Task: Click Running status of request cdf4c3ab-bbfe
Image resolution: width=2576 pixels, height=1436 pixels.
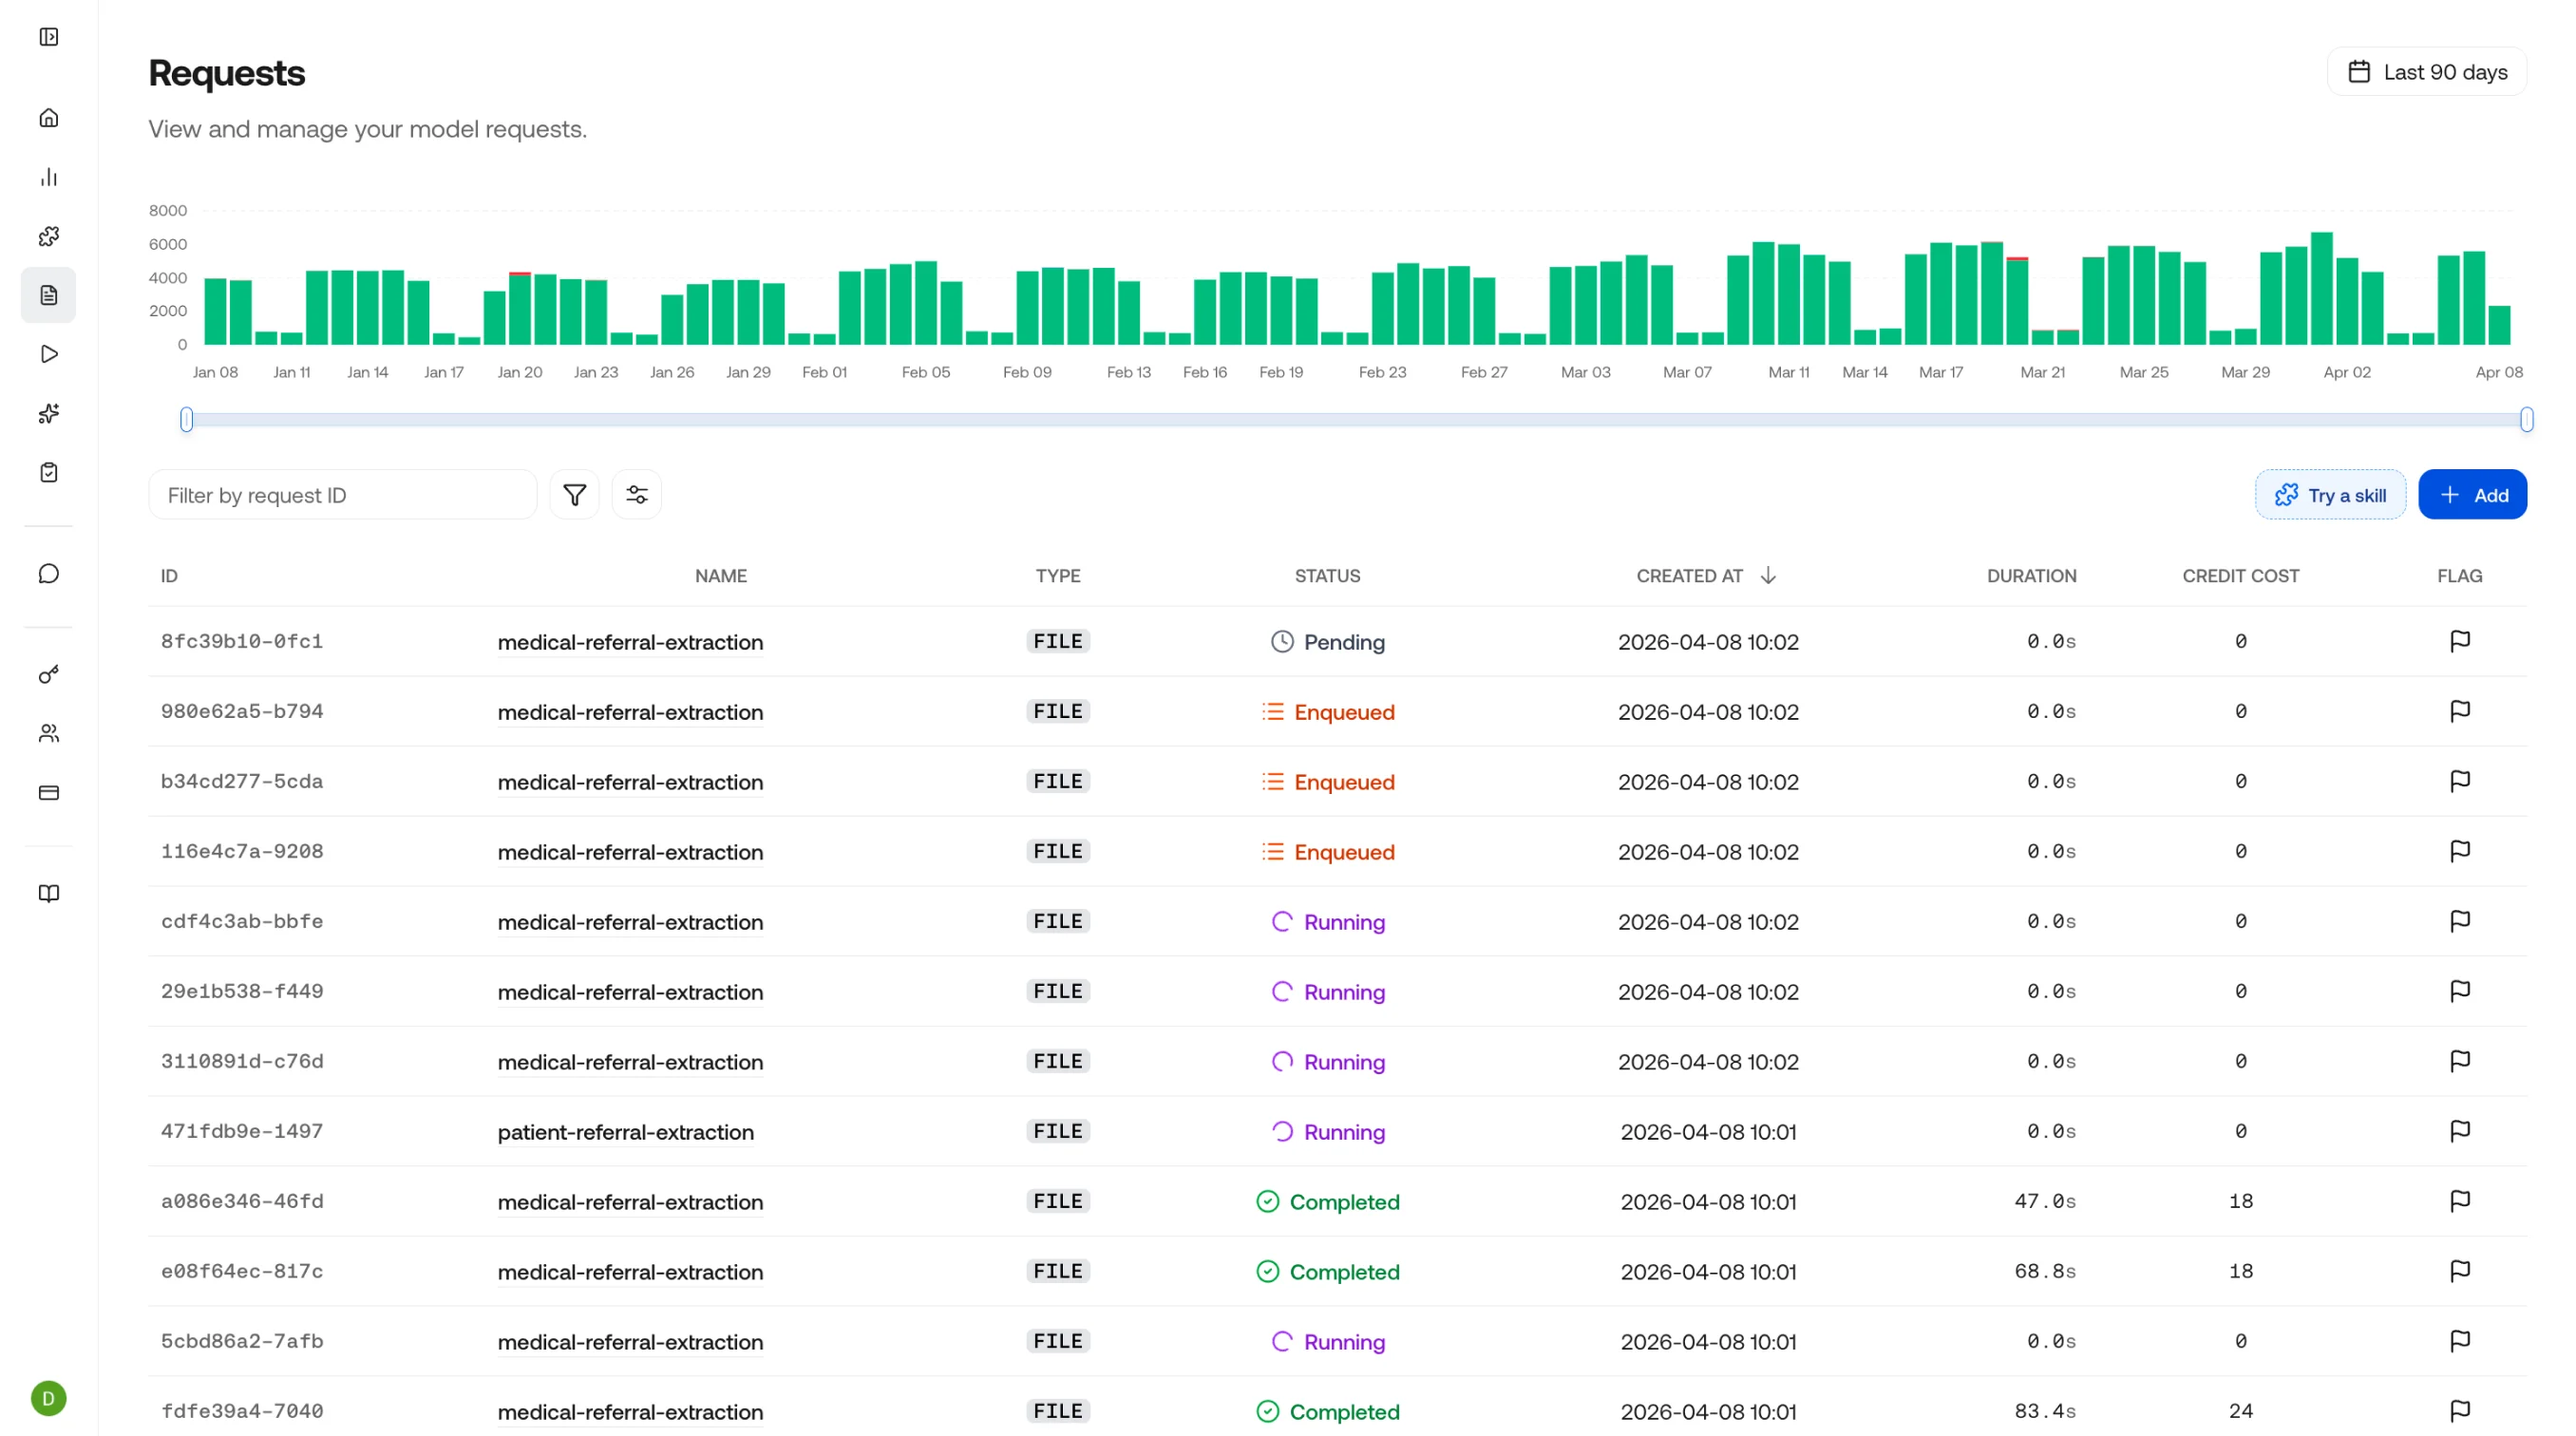Action: click(x=1327, y=922)
